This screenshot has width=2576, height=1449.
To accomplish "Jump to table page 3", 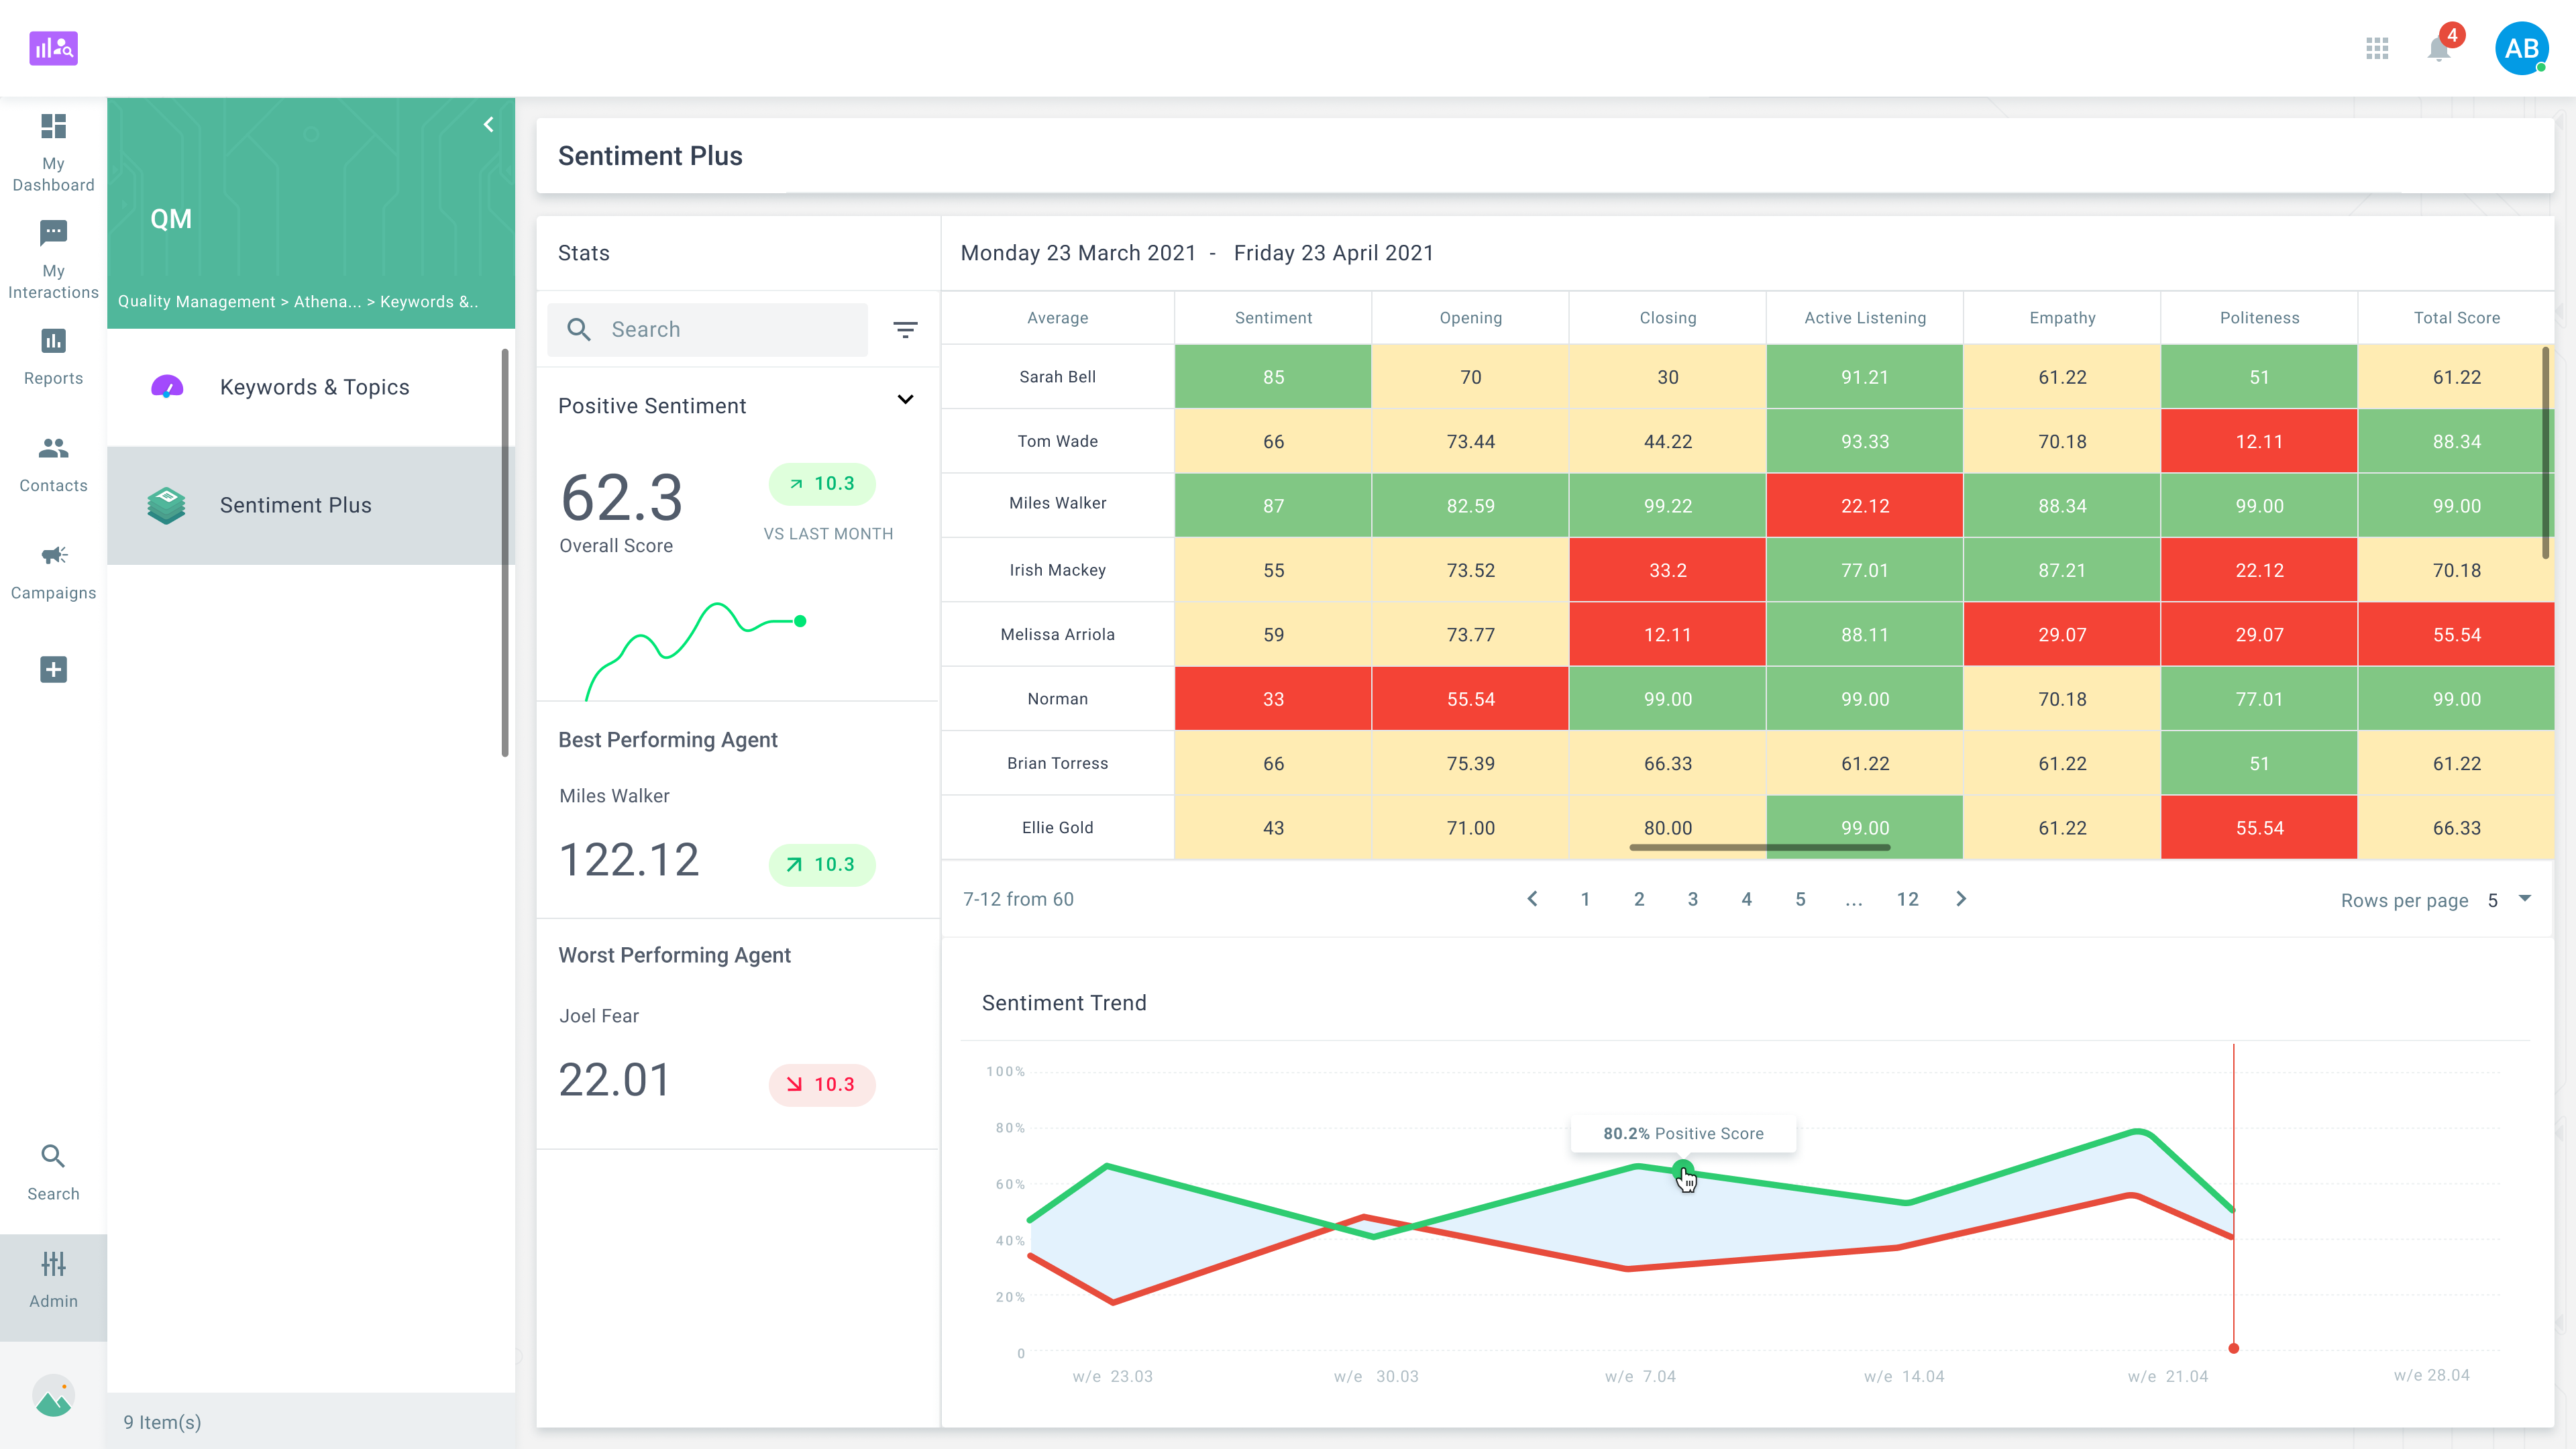I will (1693, 899).
